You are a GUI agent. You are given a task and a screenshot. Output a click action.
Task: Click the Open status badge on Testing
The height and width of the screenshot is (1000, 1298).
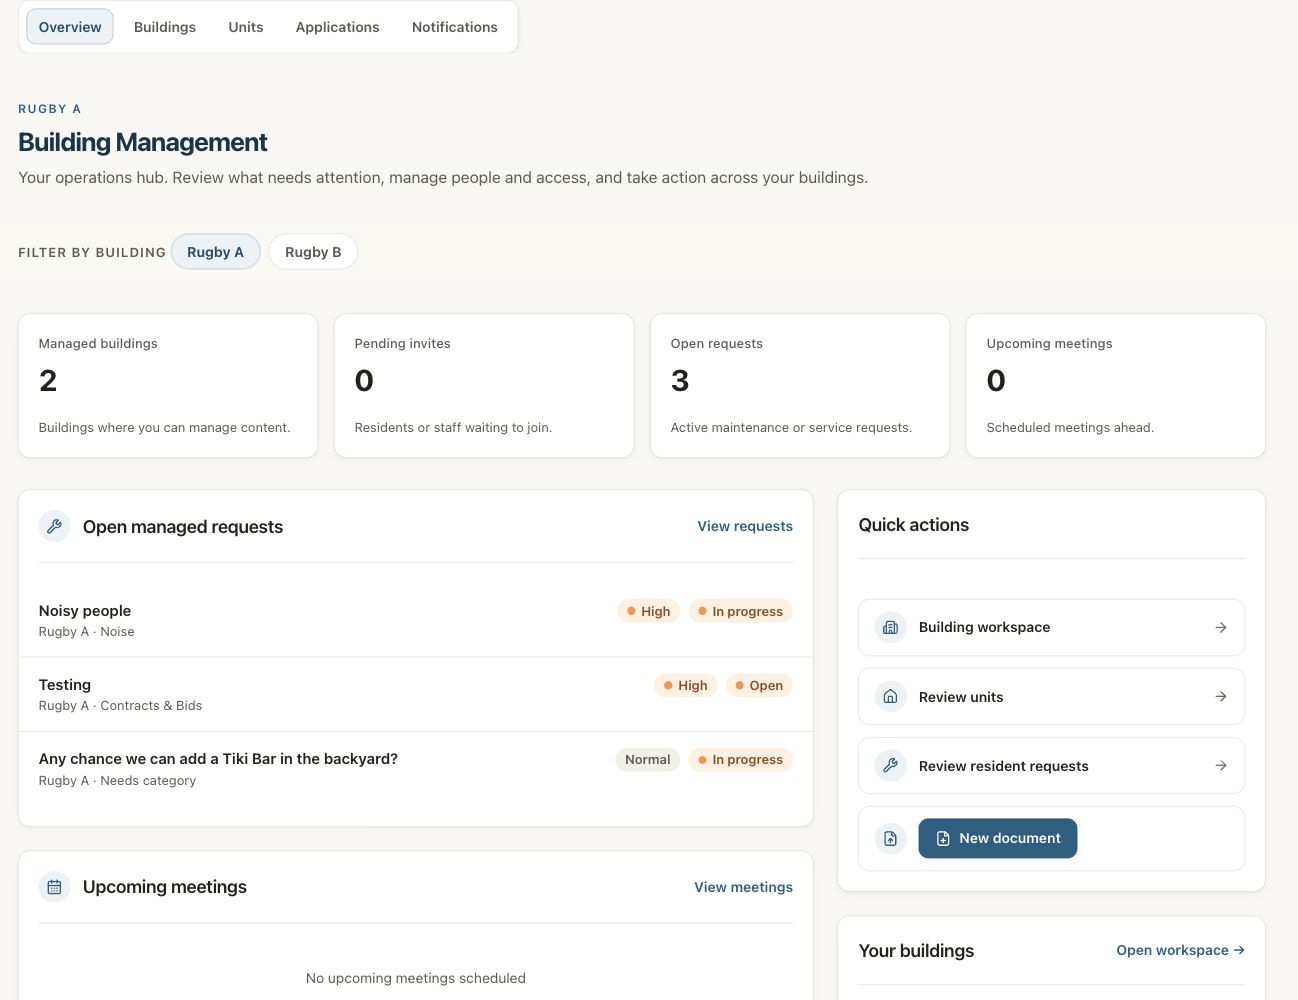(x=759, y=685)
